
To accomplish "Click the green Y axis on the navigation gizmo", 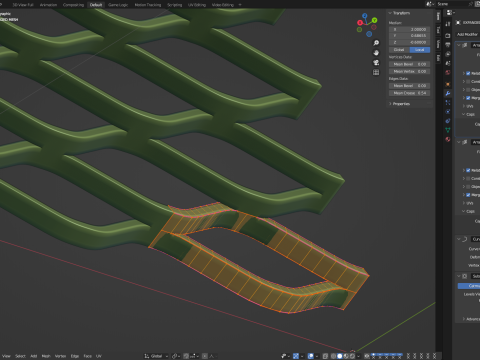I will (x=374, y=21).
